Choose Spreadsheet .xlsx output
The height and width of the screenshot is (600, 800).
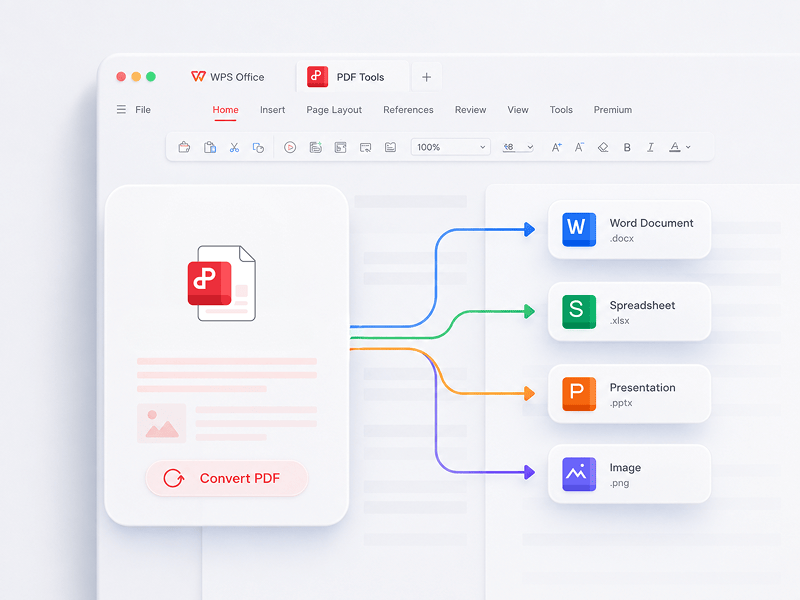click(x=629, y=312)
